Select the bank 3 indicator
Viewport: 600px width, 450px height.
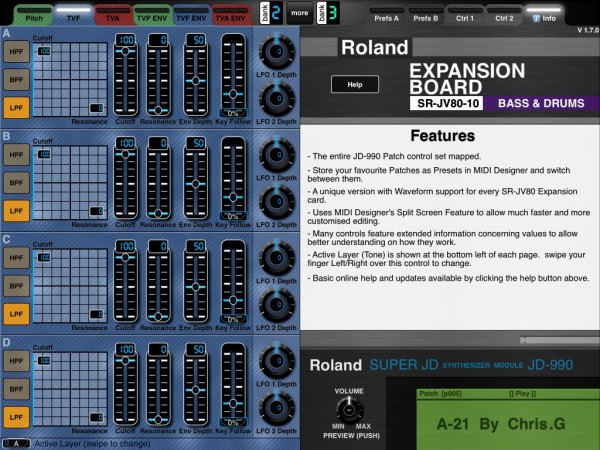pos(328,13)
